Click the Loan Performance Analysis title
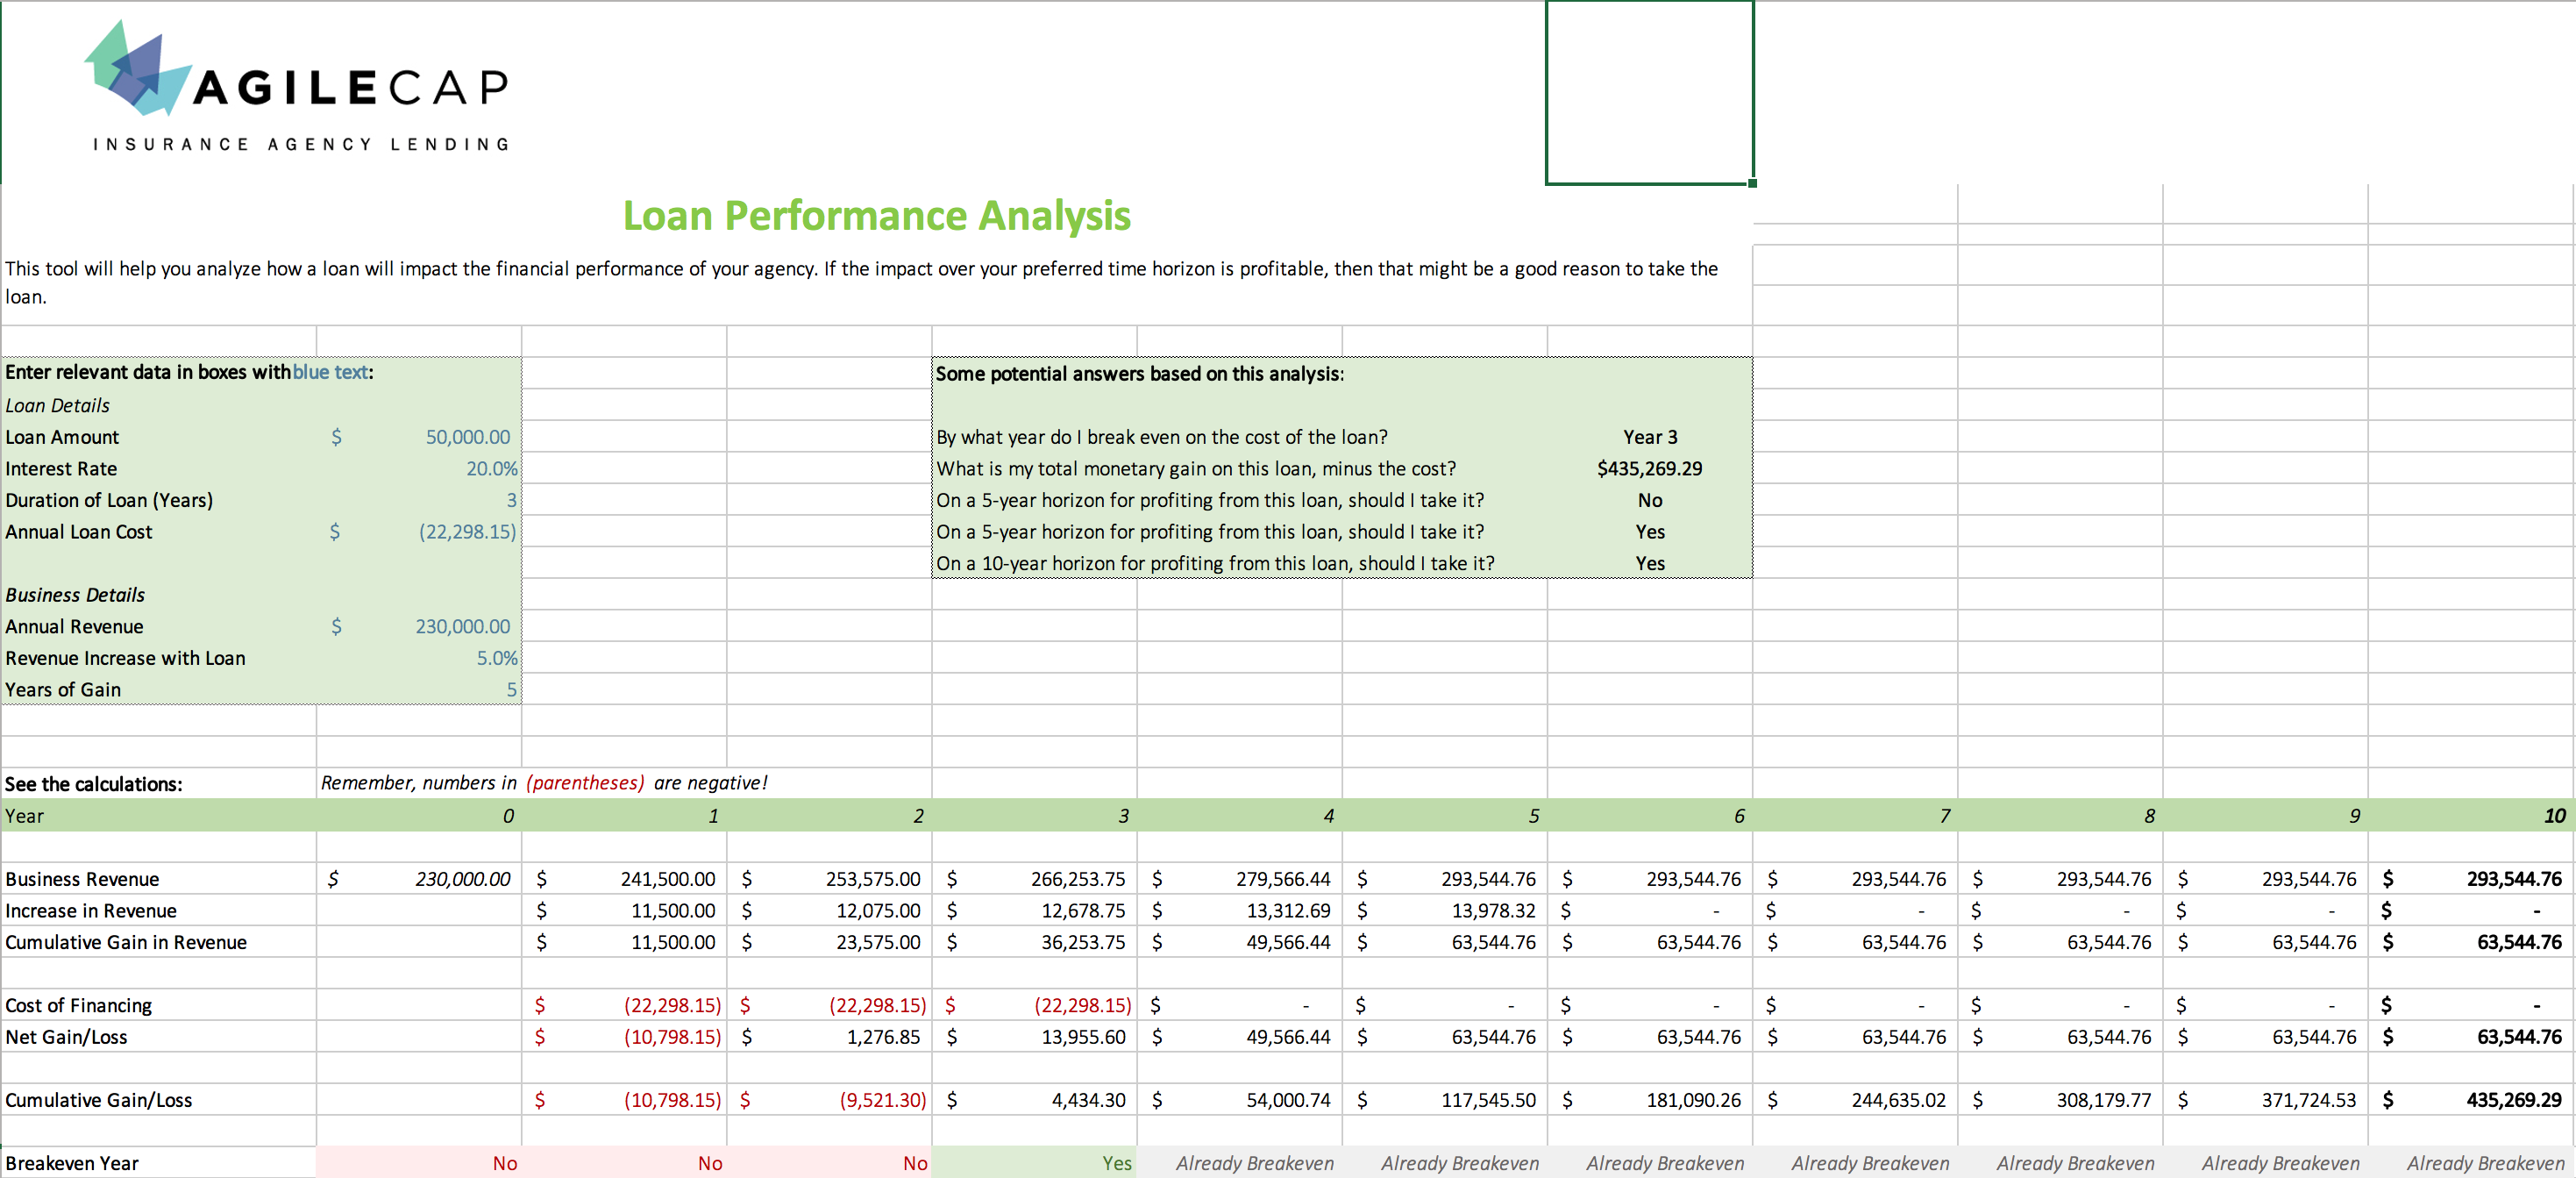Image resolution: width=2576 pixels, height=1178 pixels. point(876,215)
